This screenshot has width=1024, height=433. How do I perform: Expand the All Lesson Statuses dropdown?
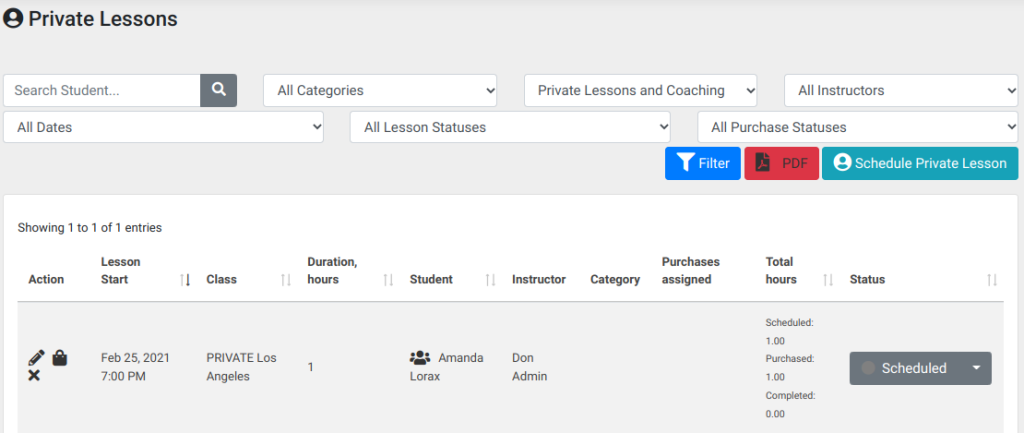pyautogui.click(x=510, y=127)
